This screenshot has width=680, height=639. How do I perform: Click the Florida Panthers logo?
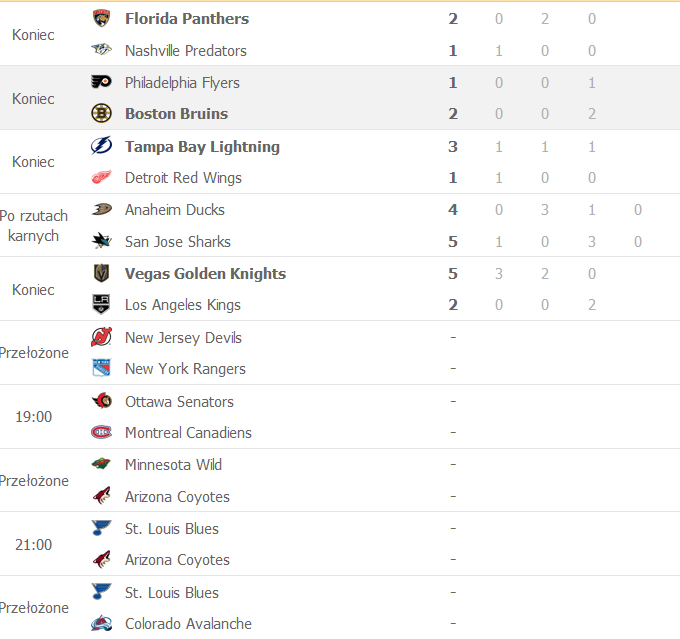click(101, 19)
